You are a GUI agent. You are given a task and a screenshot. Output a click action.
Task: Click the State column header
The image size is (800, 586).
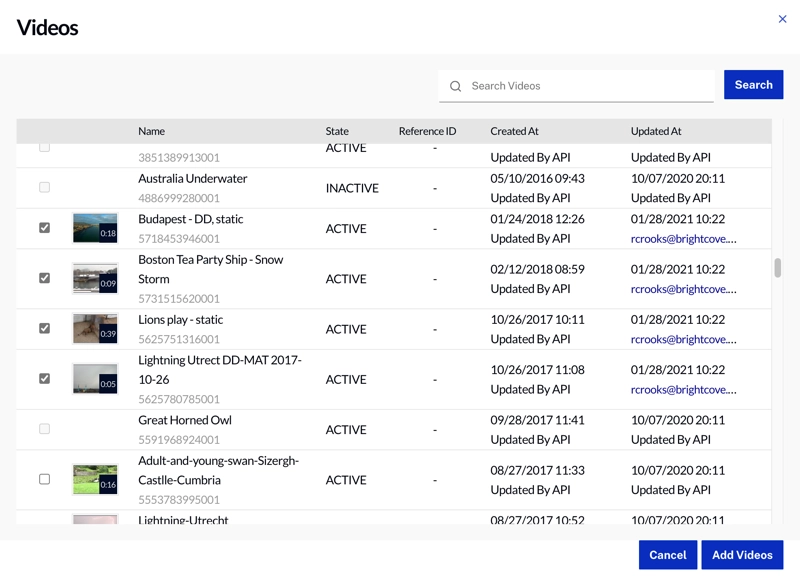coord(337,131)
